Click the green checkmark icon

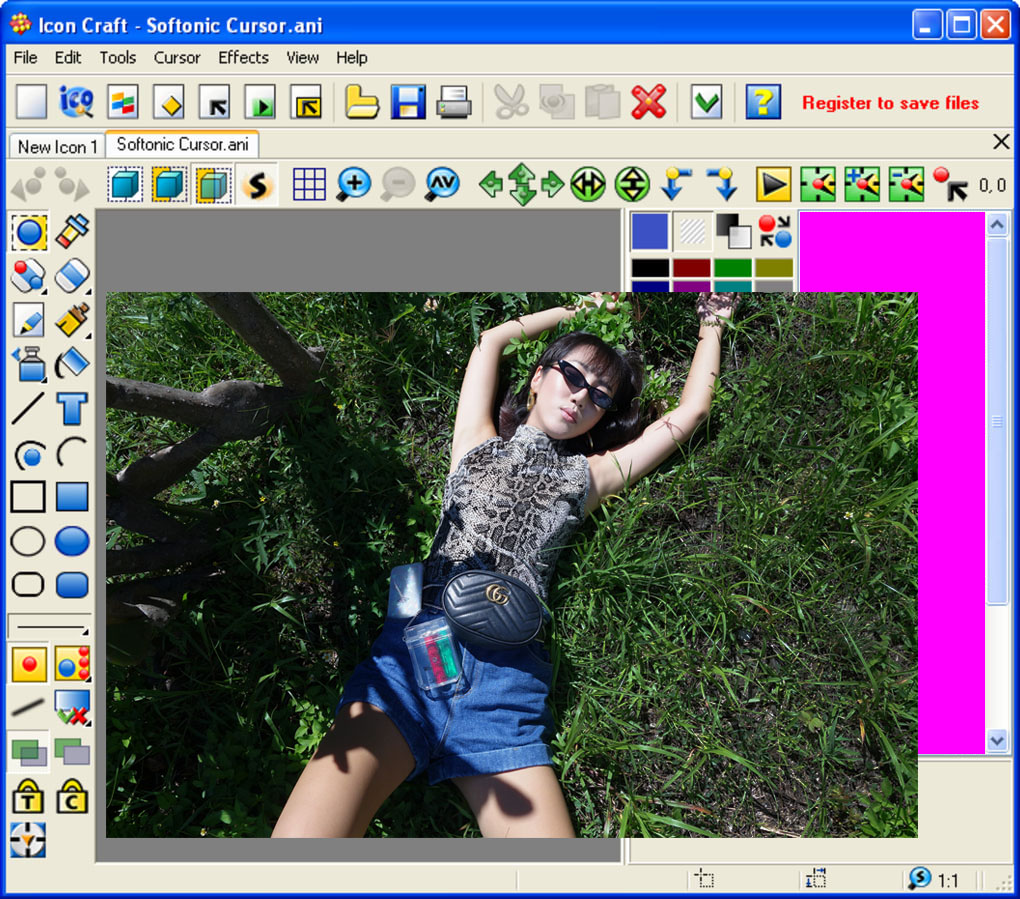[x=706, y=102]
